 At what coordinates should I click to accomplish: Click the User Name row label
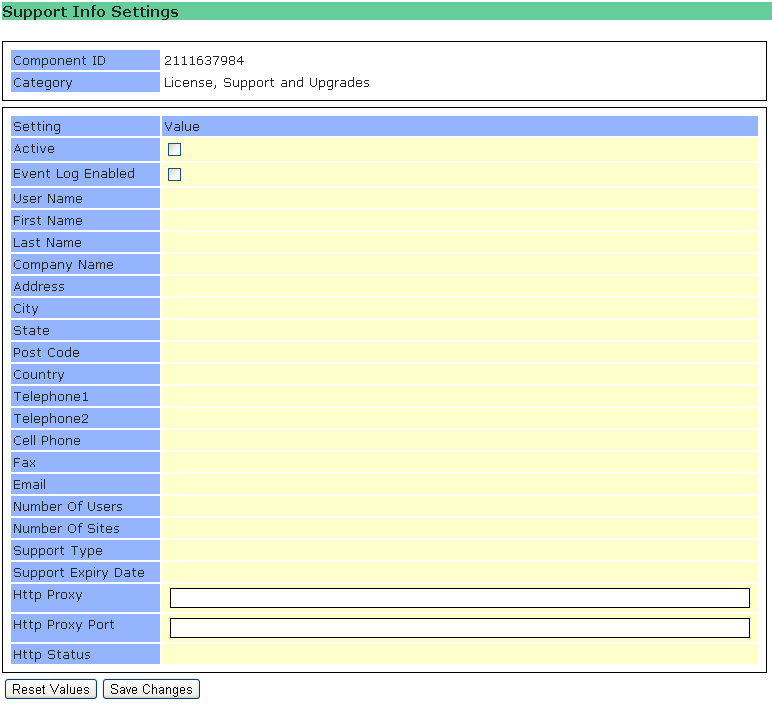click(48, 199)
